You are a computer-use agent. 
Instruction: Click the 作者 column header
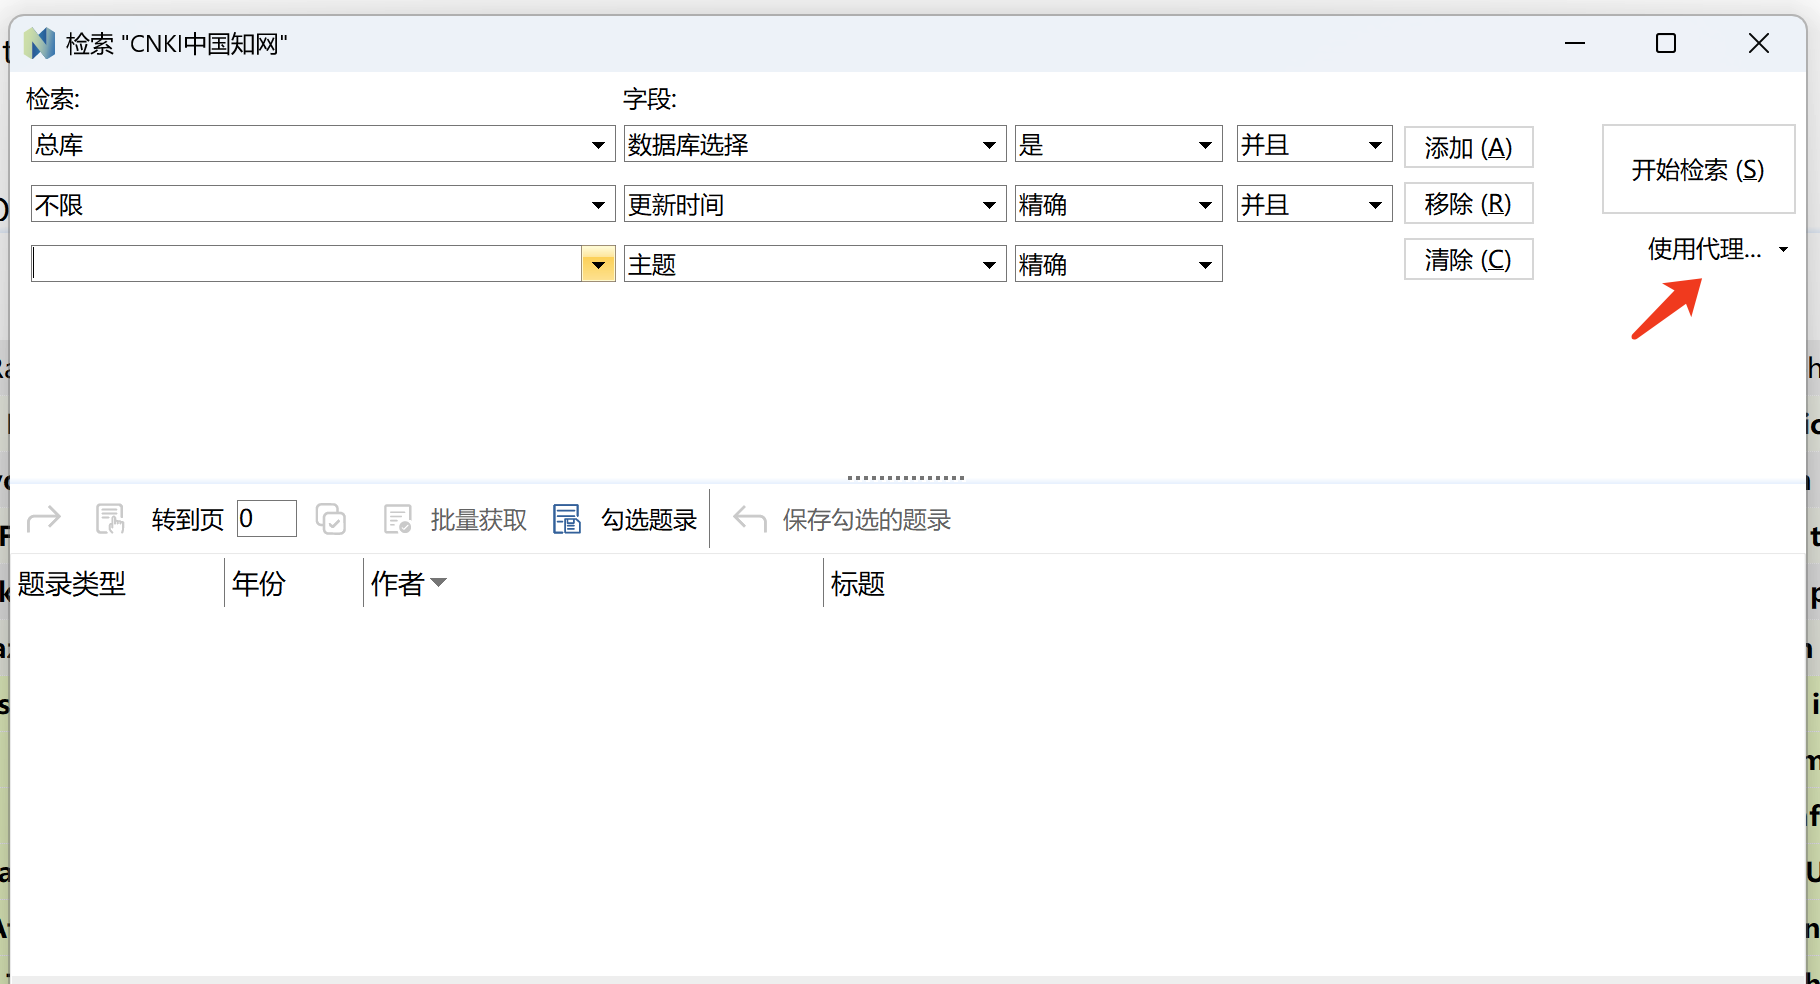pos(593,583)
